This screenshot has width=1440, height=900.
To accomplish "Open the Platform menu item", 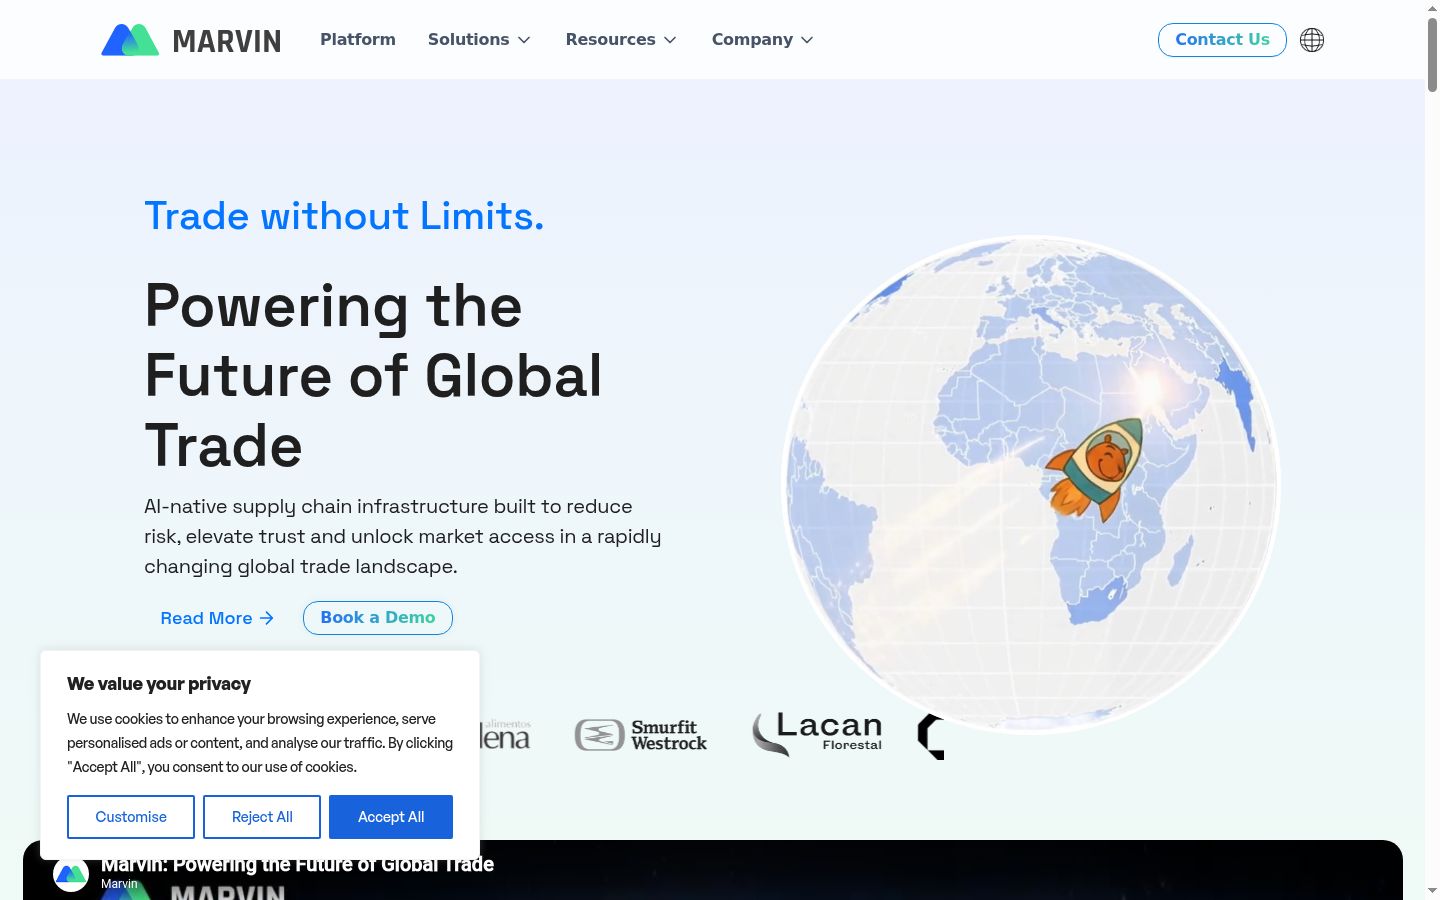I will tap(358, 40).
